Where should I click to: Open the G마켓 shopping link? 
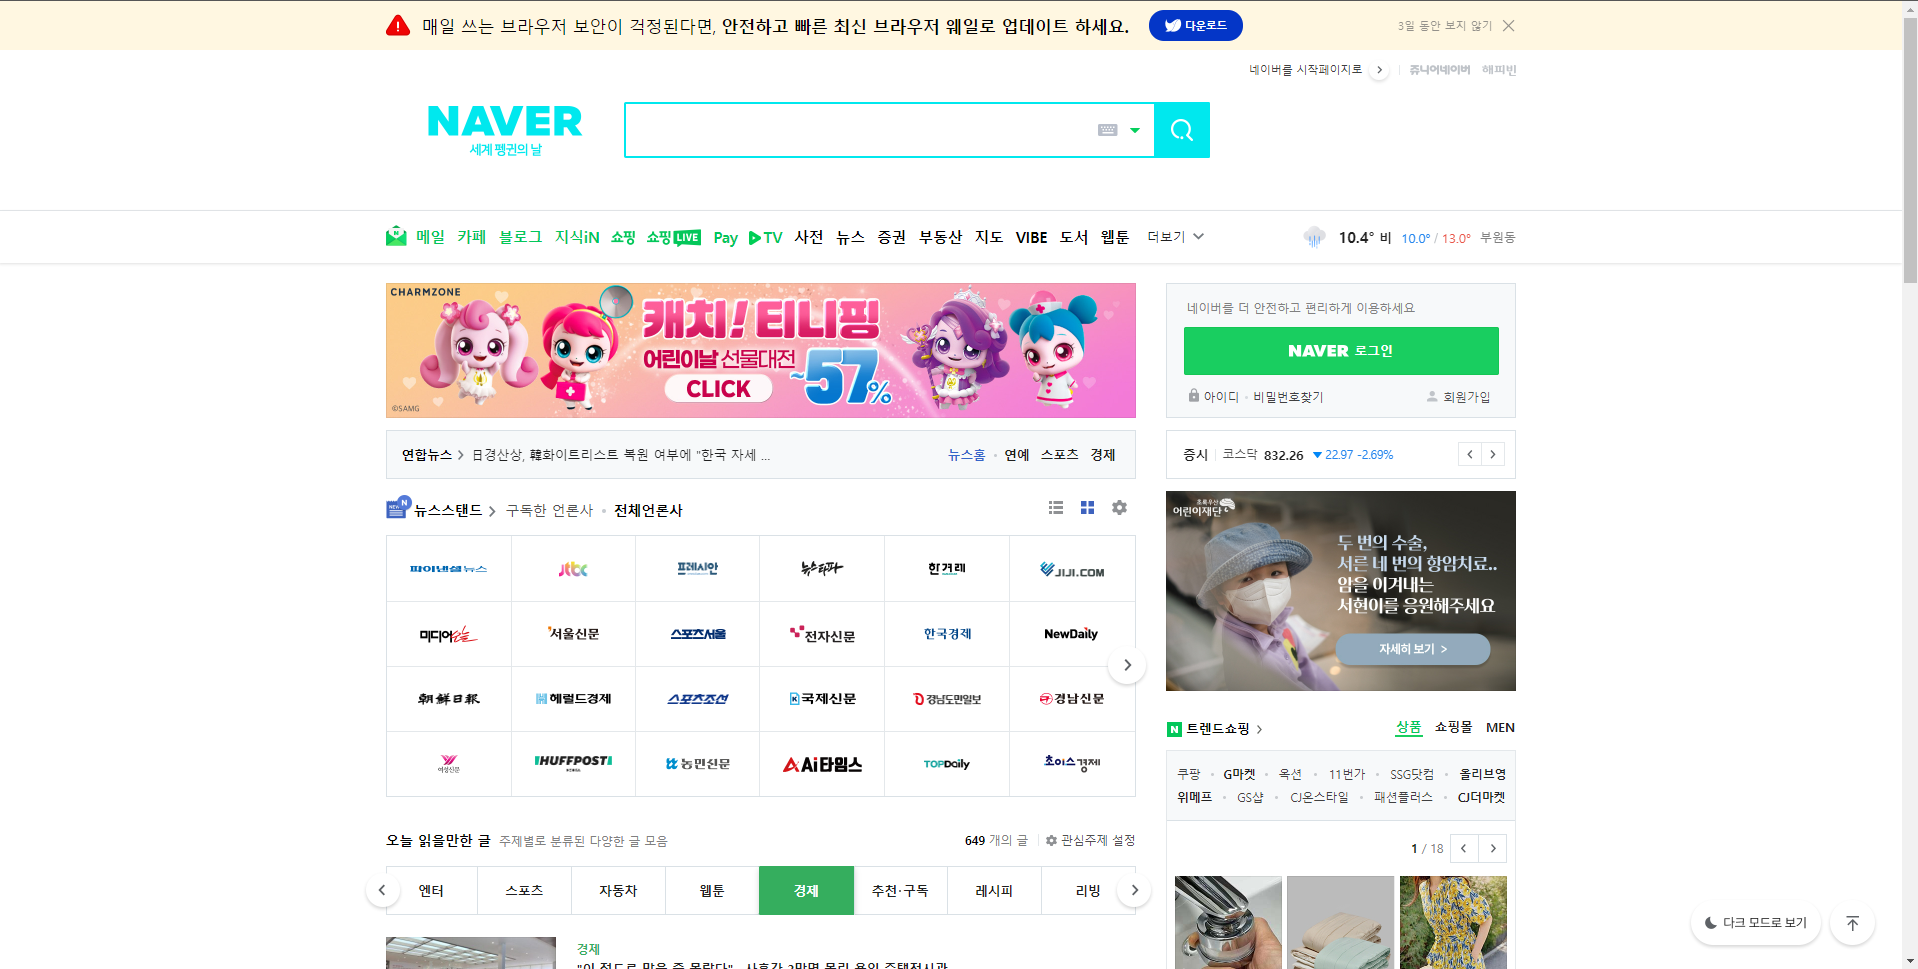[x=1239, y=775]
